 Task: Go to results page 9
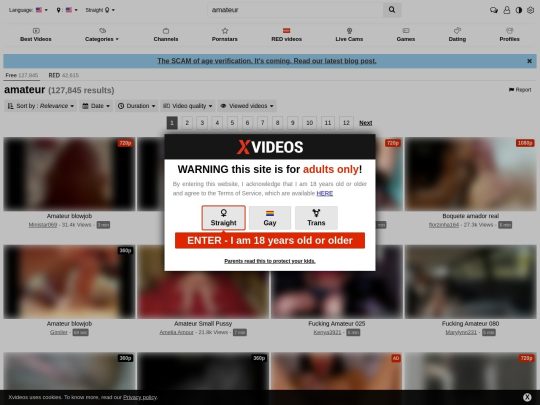pos(292,123)
